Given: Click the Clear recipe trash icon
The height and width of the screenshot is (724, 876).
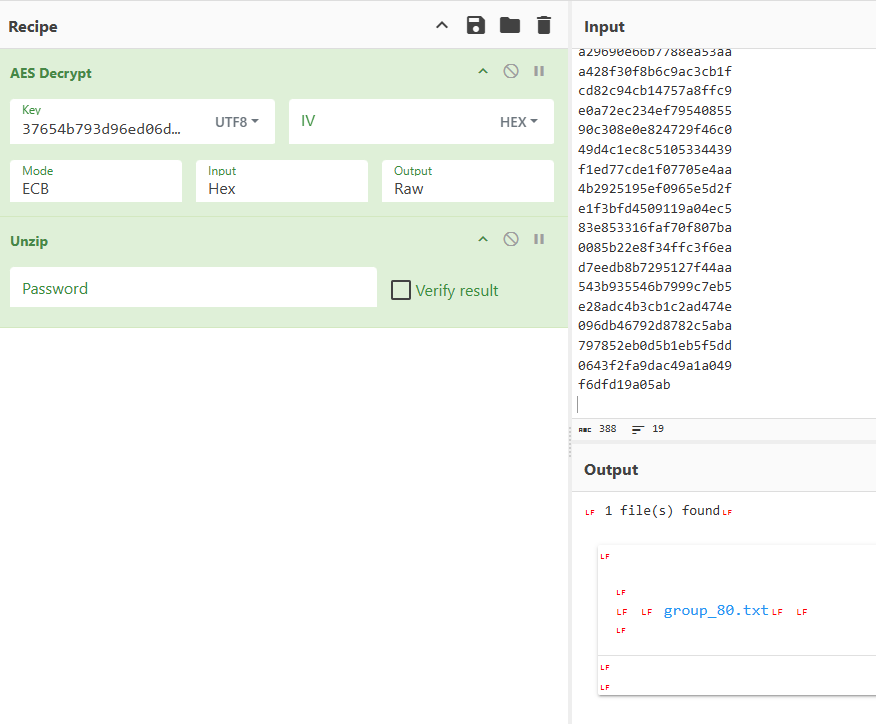Looking at the screenshot, I should coord(543,25).
